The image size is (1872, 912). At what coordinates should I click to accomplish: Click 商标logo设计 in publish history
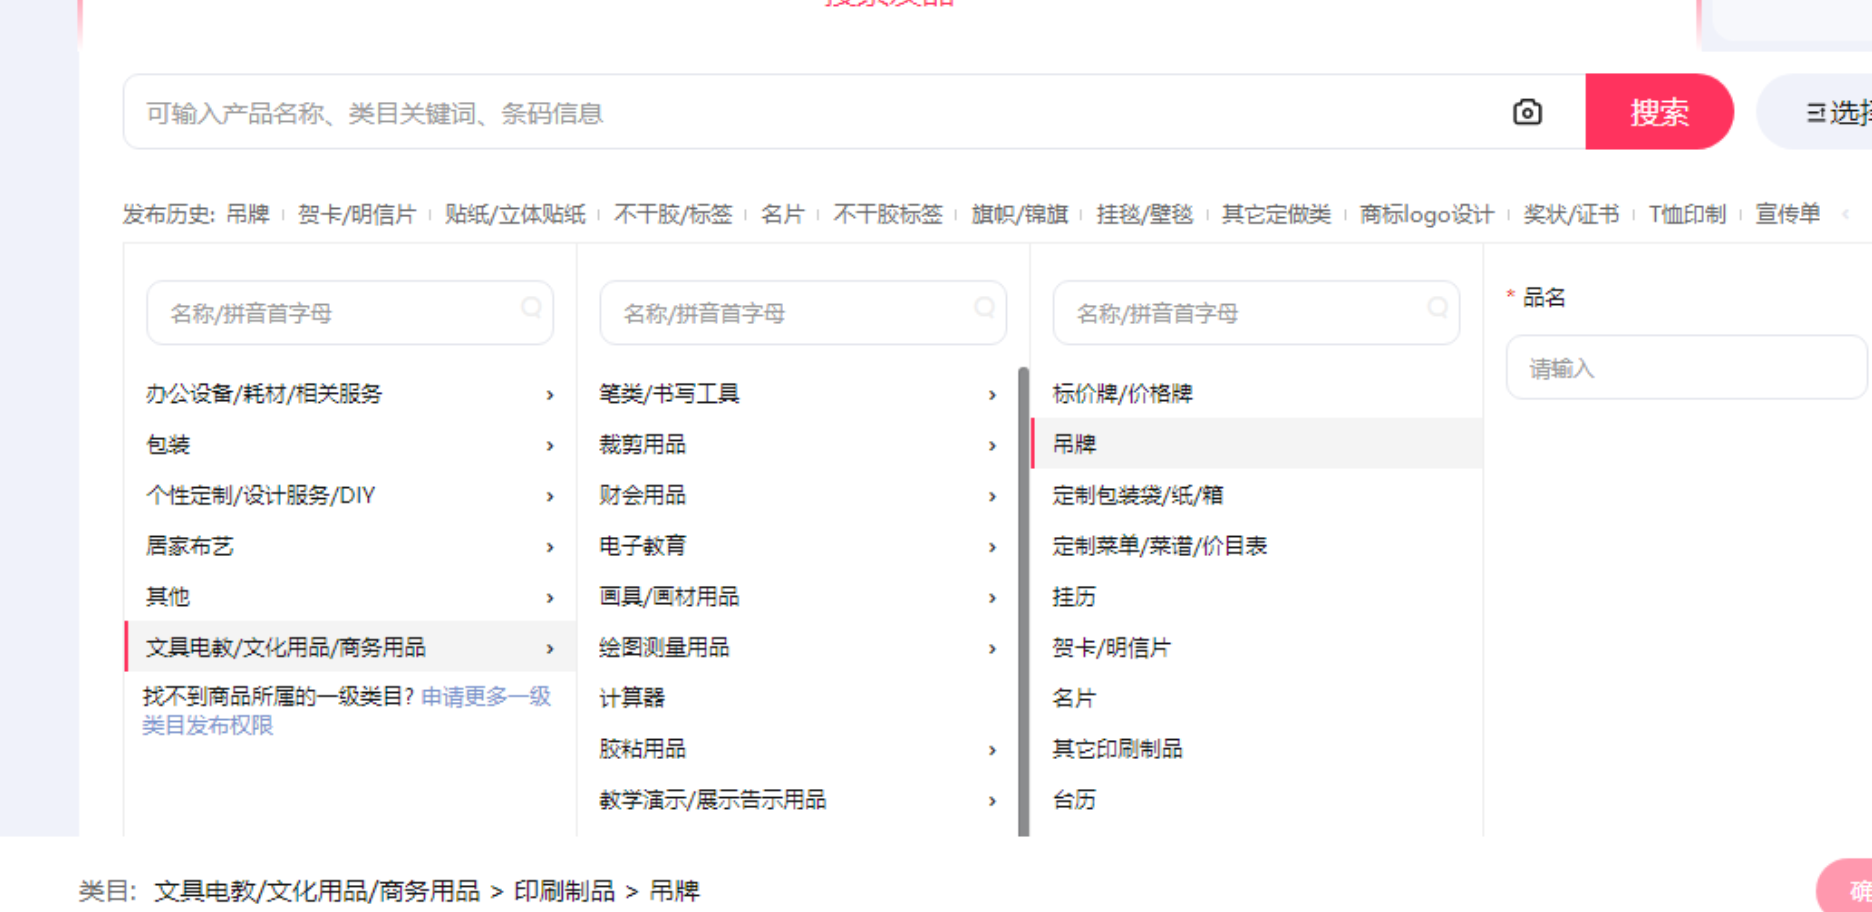[1427, 214]
